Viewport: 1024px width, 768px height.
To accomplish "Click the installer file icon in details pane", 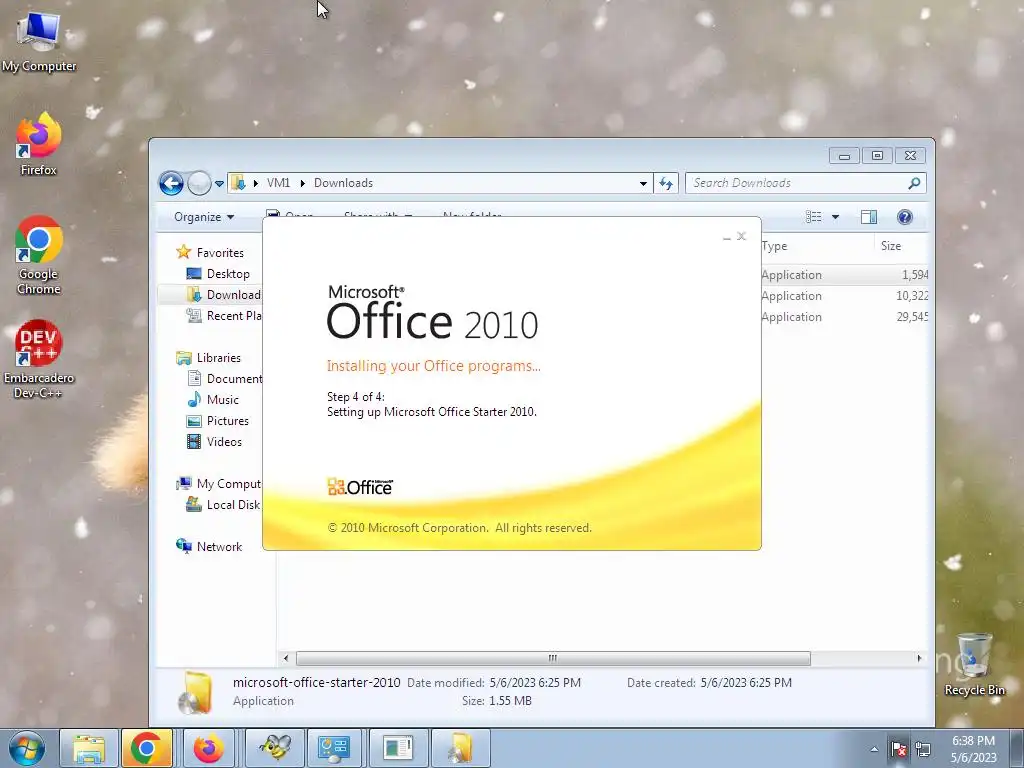I will click(195, 692).
